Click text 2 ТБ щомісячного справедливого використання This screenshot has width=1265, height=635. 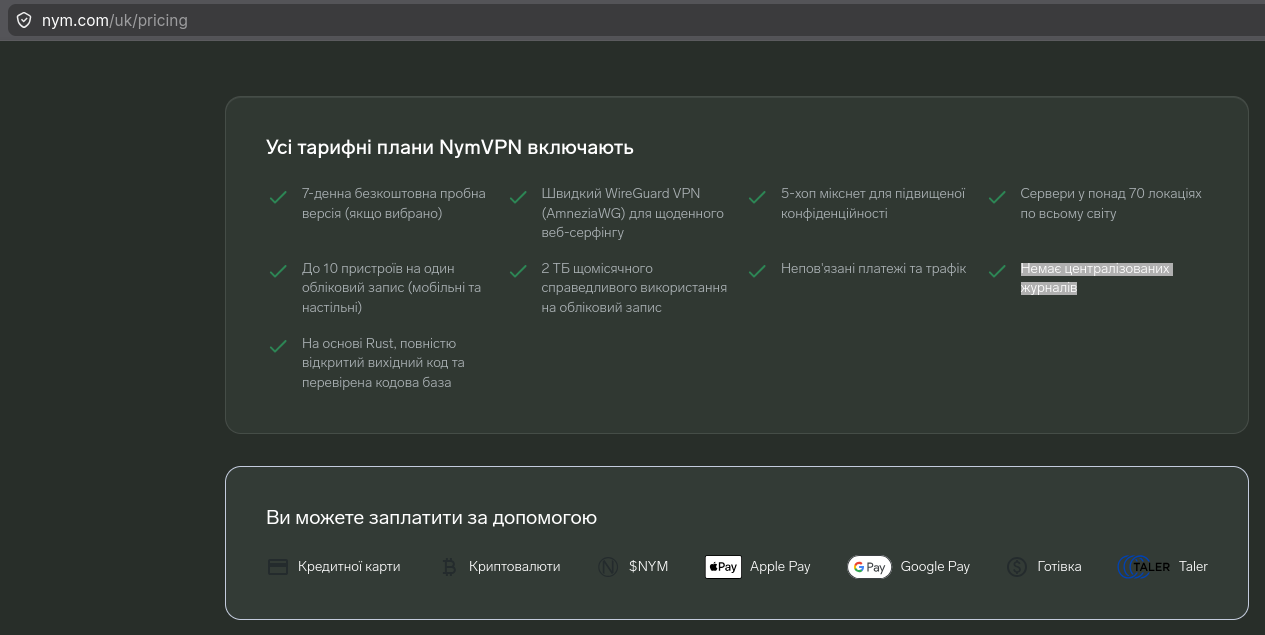(x=634, y=288)
